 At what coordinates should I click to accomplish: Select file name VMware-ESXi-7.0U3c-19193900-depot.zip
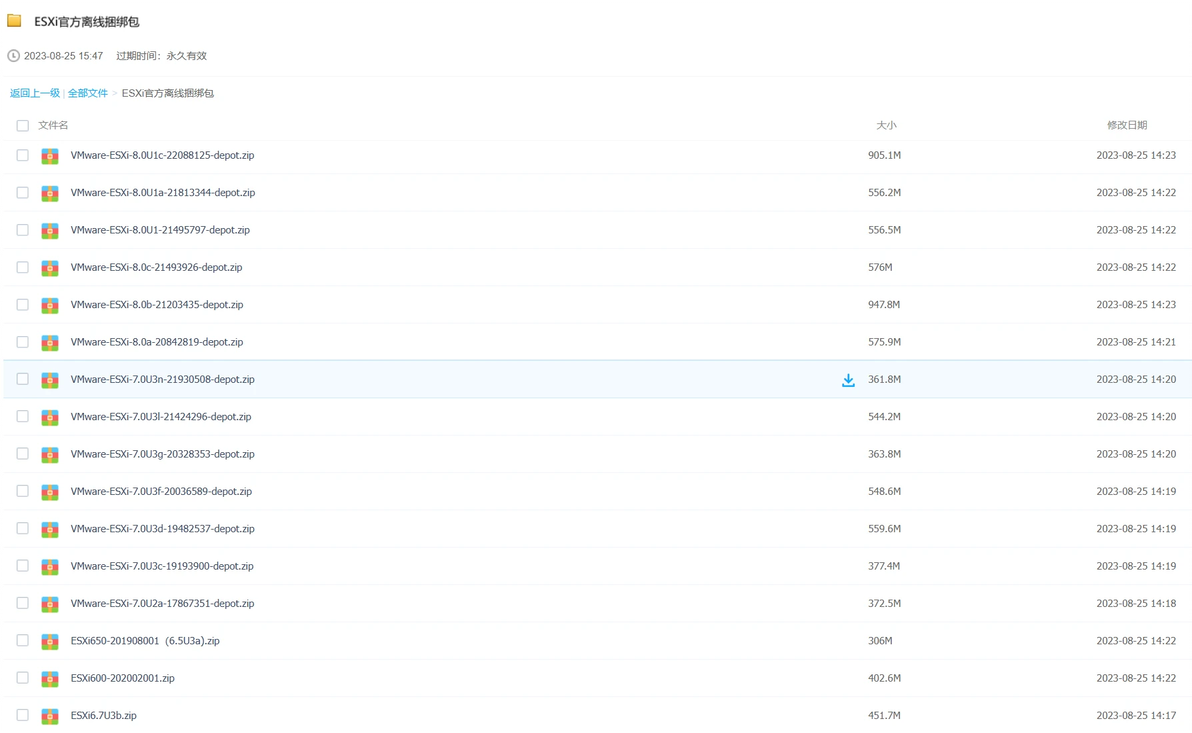tap(163, 566)
